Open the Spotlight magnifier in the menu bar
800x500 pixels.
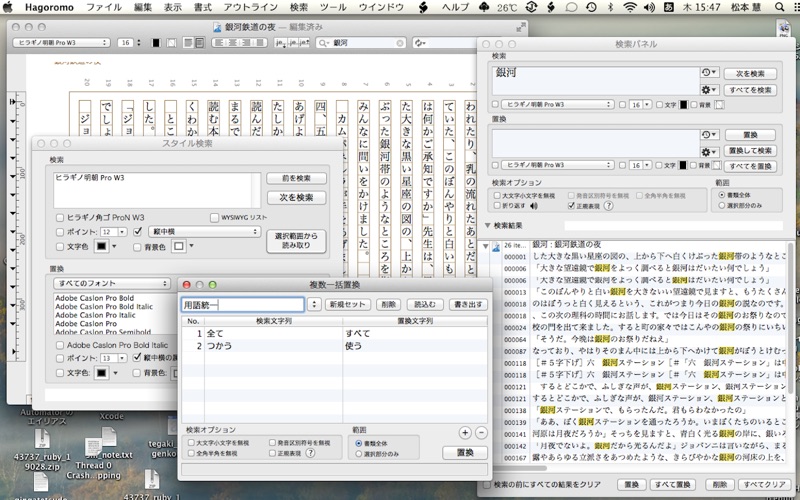point(779,7)
